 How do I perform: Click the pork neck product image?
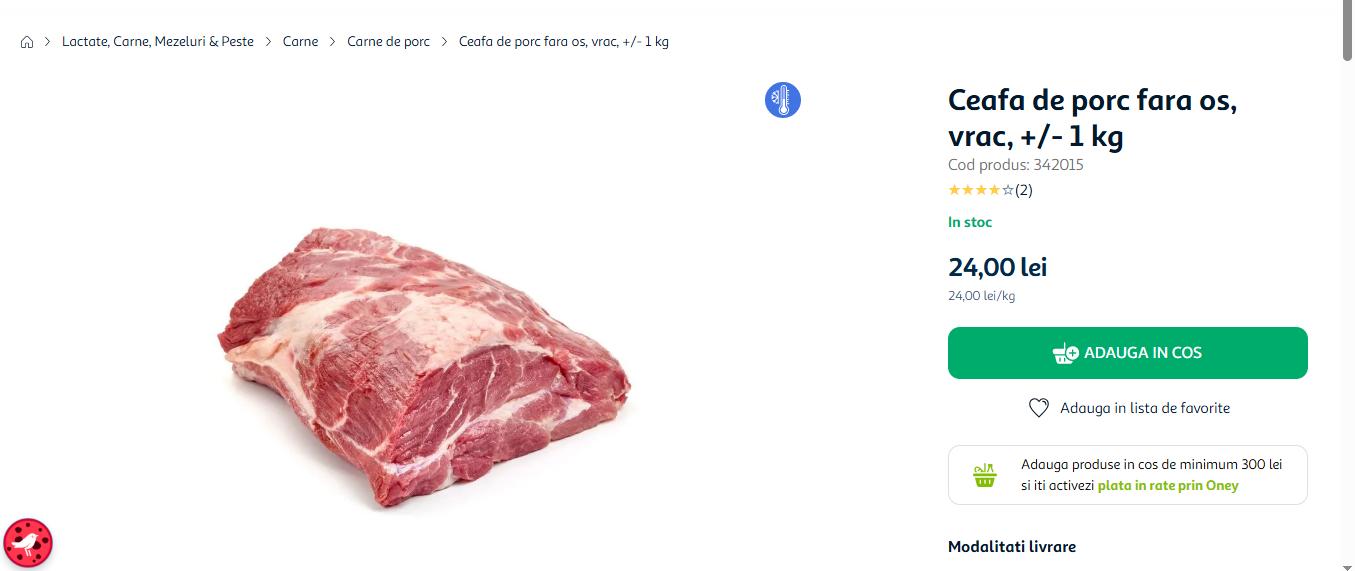pos(424,366)
